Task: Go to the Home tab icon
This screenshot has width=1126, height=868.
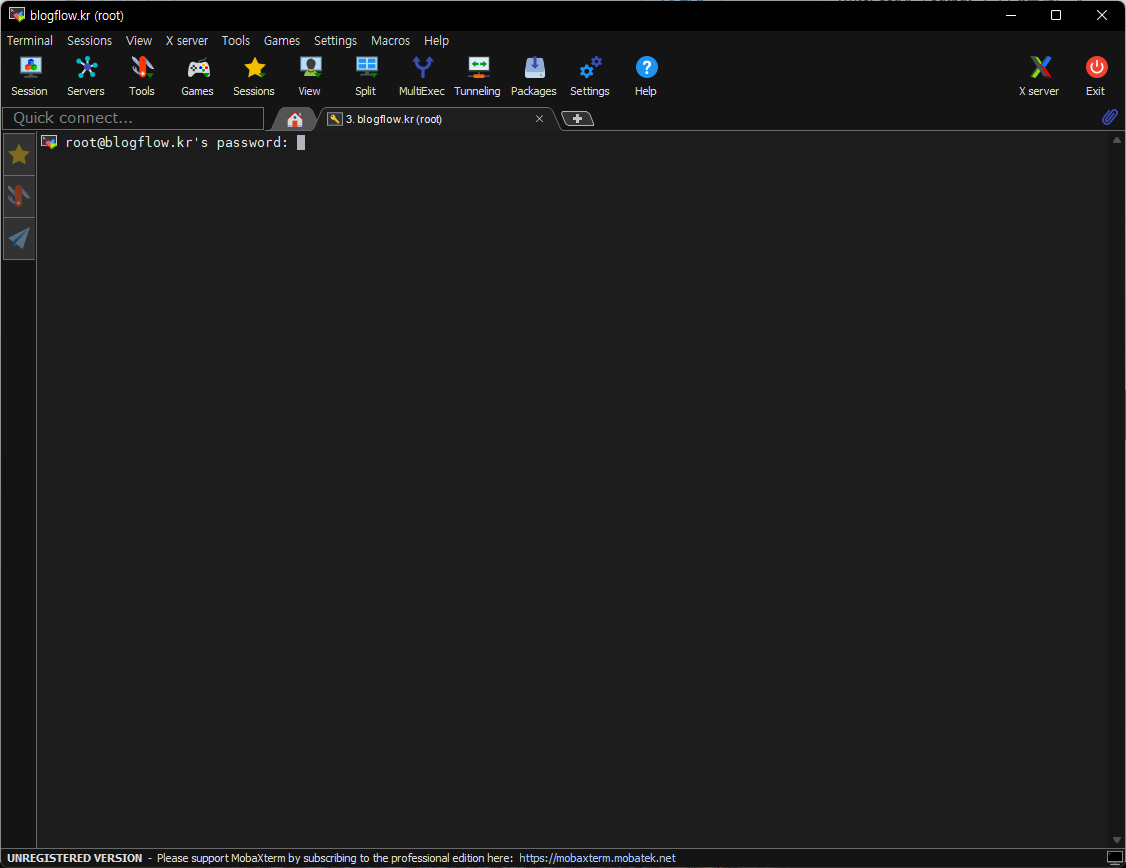Action: (294, 119)
